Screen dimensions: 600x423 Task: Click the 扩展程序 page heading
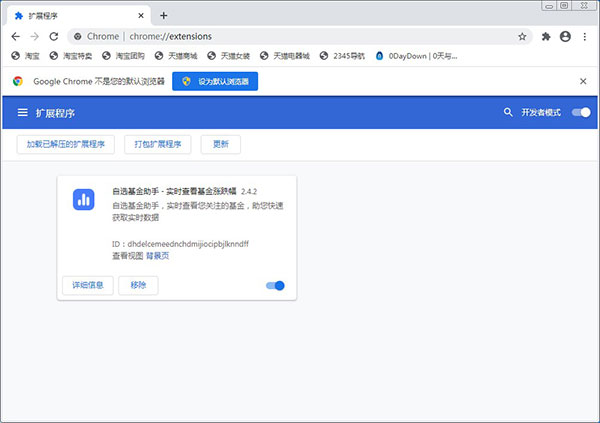(x=55, y=113)
